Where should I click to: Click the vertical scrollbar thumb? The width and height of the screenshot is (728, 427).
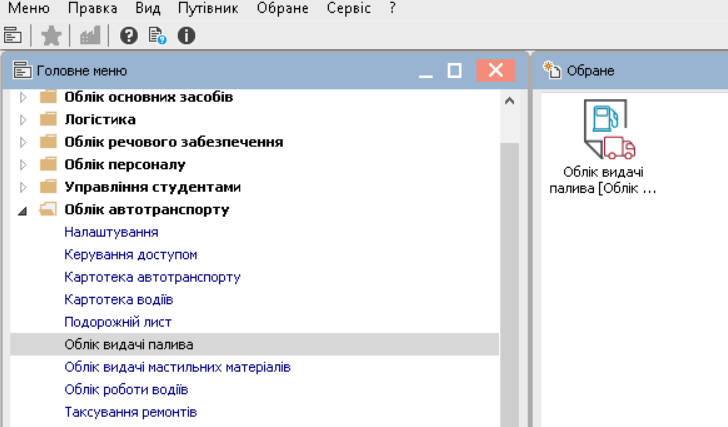[x=509, y=285]
